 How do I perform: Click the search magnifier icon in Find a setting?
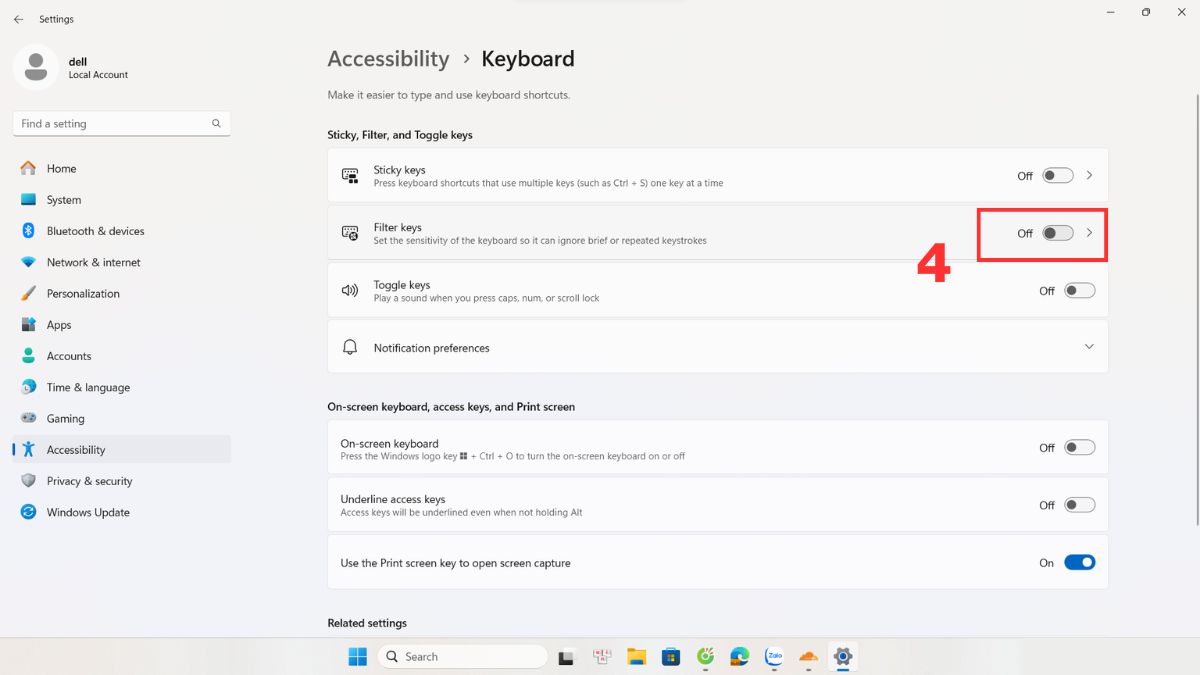pyautogui.click(x=216, y=124)
